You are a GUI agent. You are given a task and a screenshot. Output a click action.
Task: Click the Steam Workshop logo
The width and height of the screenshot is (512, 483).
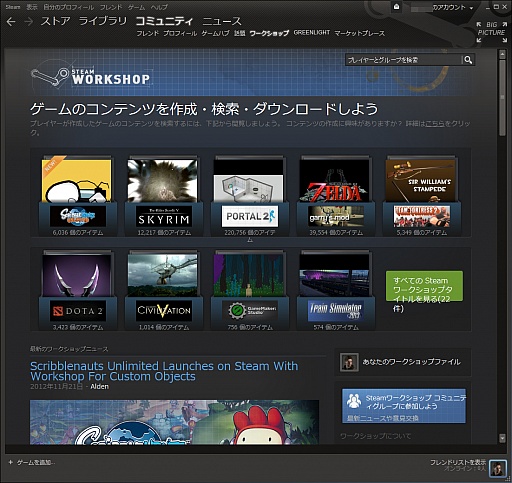pos(91,76)
